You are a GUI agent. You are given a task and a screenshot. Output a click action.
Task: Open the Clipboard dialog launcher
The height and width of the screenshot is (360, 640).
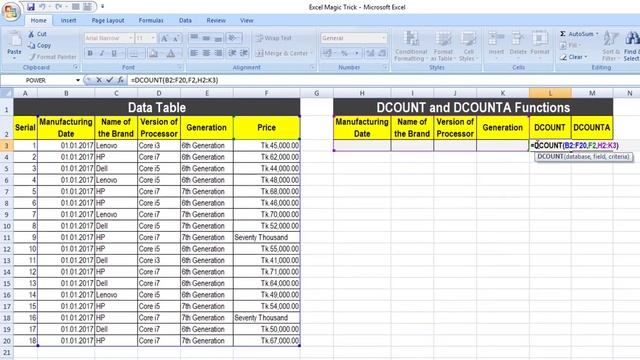pyautogui.click(x=76, y=67)
